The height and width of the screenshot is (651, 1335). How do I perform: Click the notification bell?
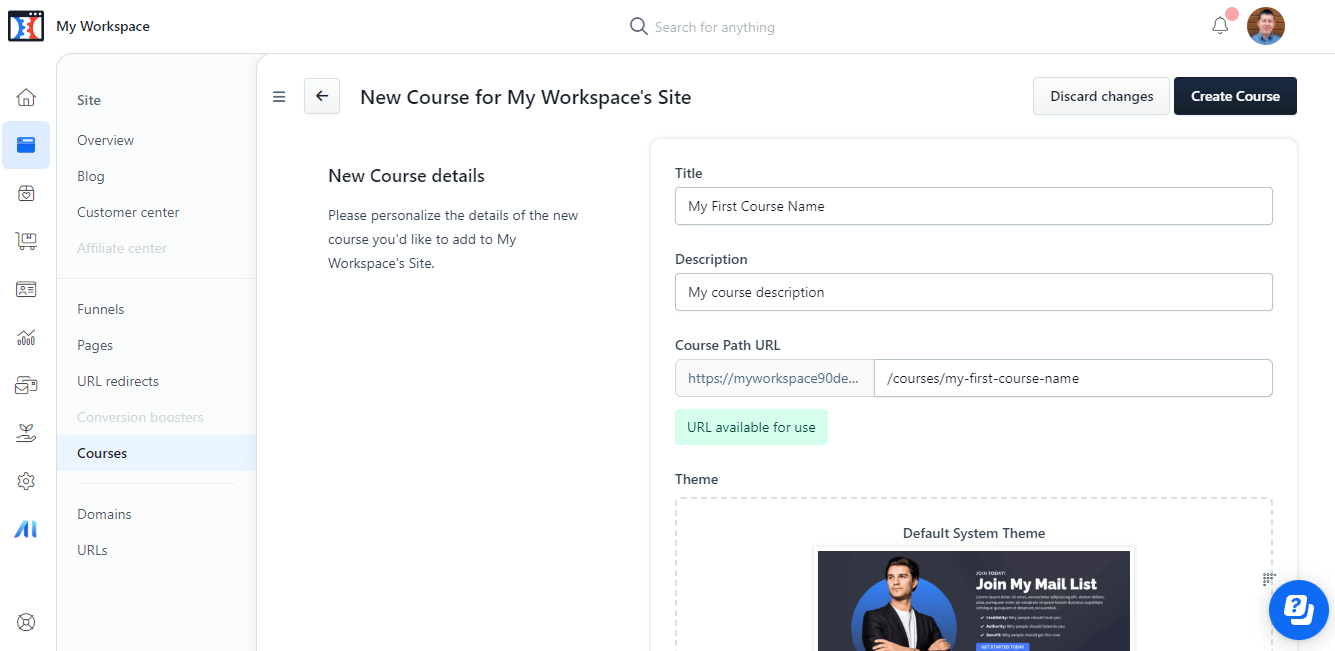tap(1219, 25)
